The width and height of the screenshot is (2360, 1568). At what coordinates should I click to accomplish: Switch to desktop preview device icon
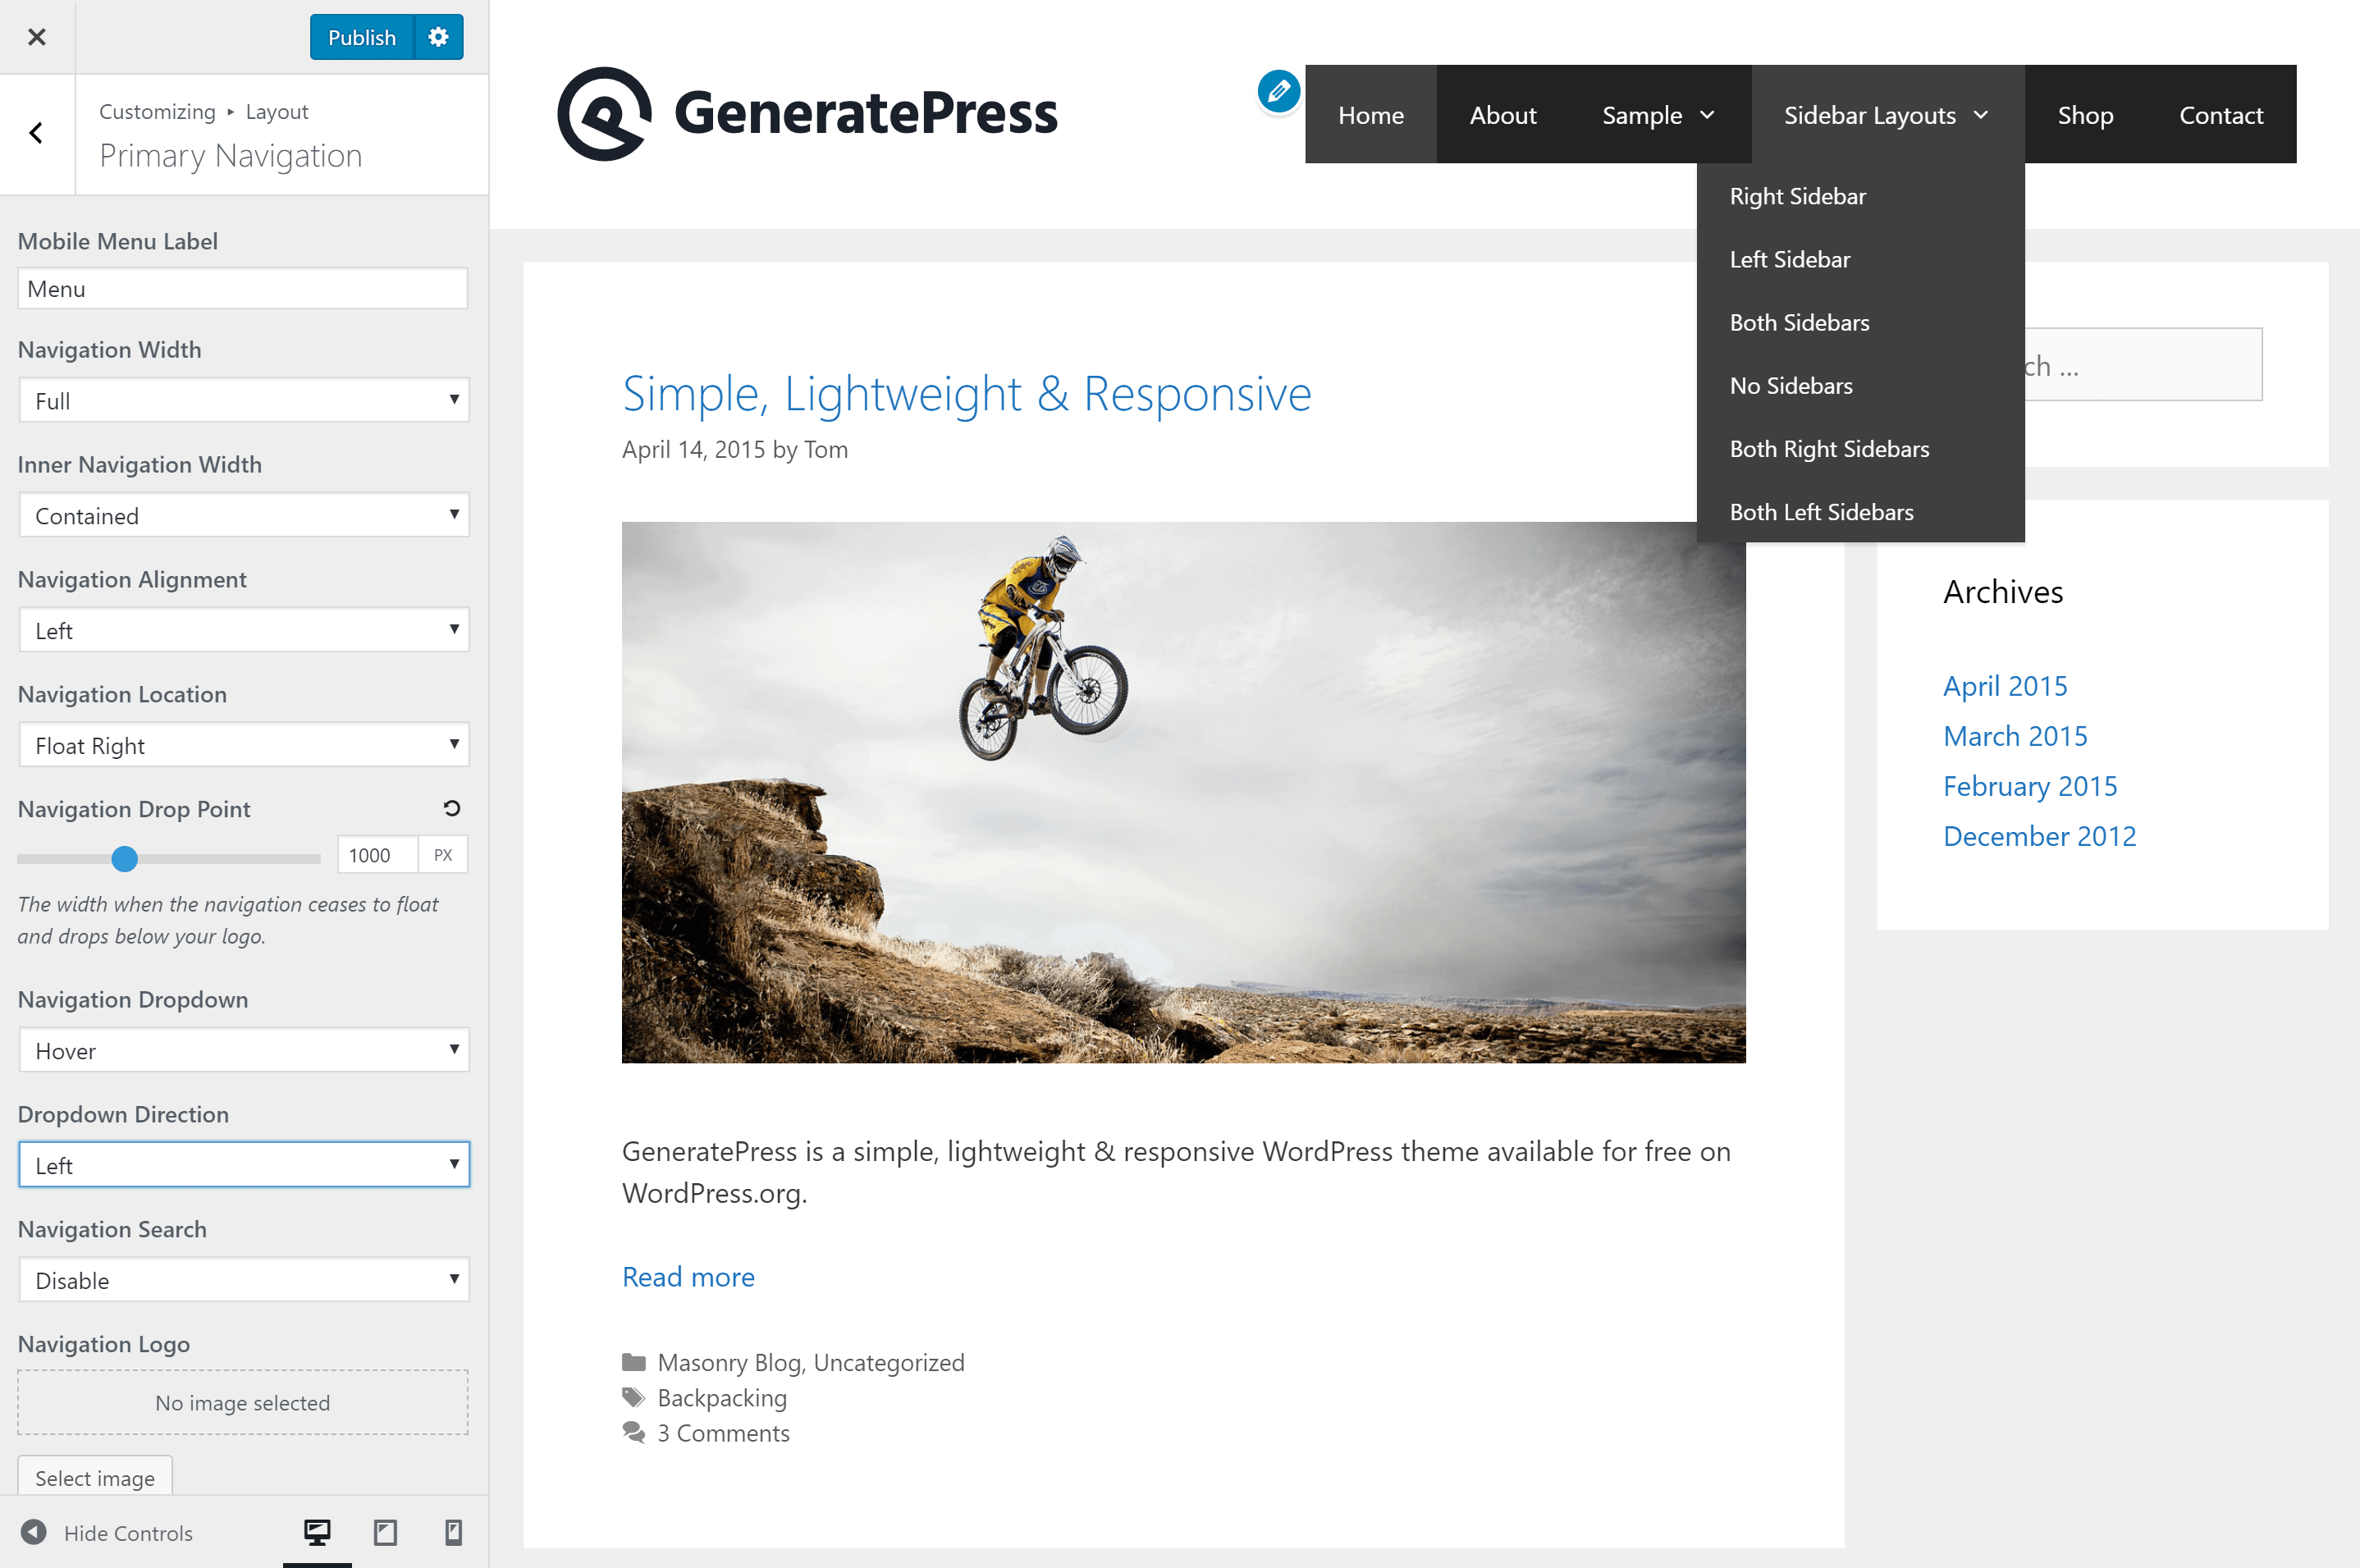(x=317, y=1532)
